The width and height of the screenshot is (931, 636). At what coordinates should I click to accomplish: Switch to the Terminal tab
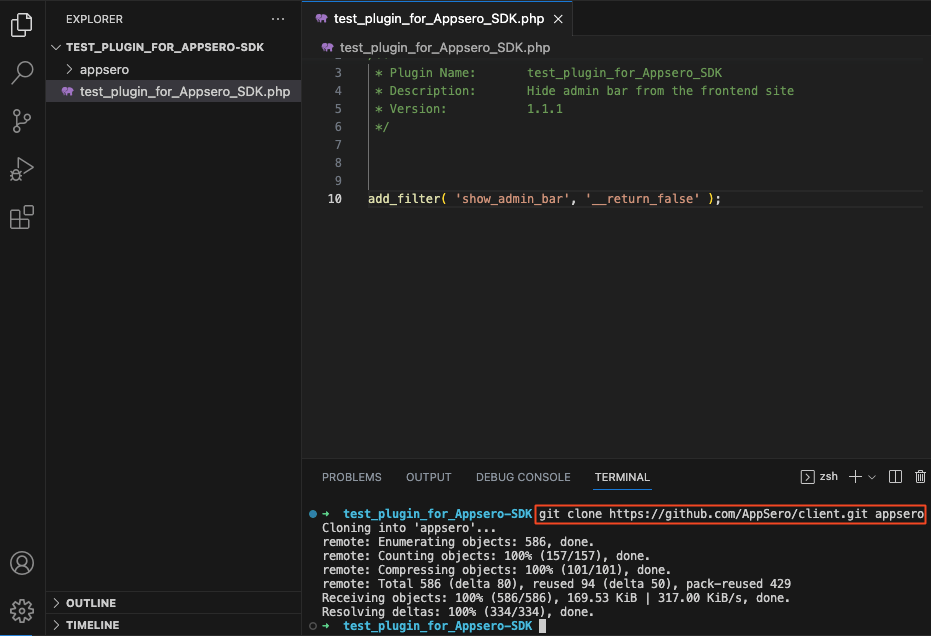[x=622, y=477]
